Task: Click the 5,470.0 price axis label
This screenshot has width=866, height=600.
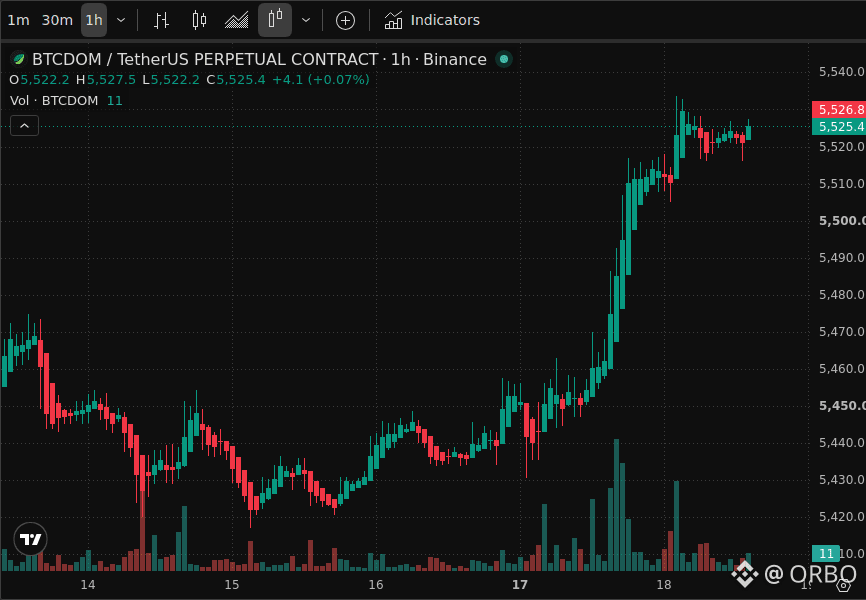Action: tap(842, 331)
